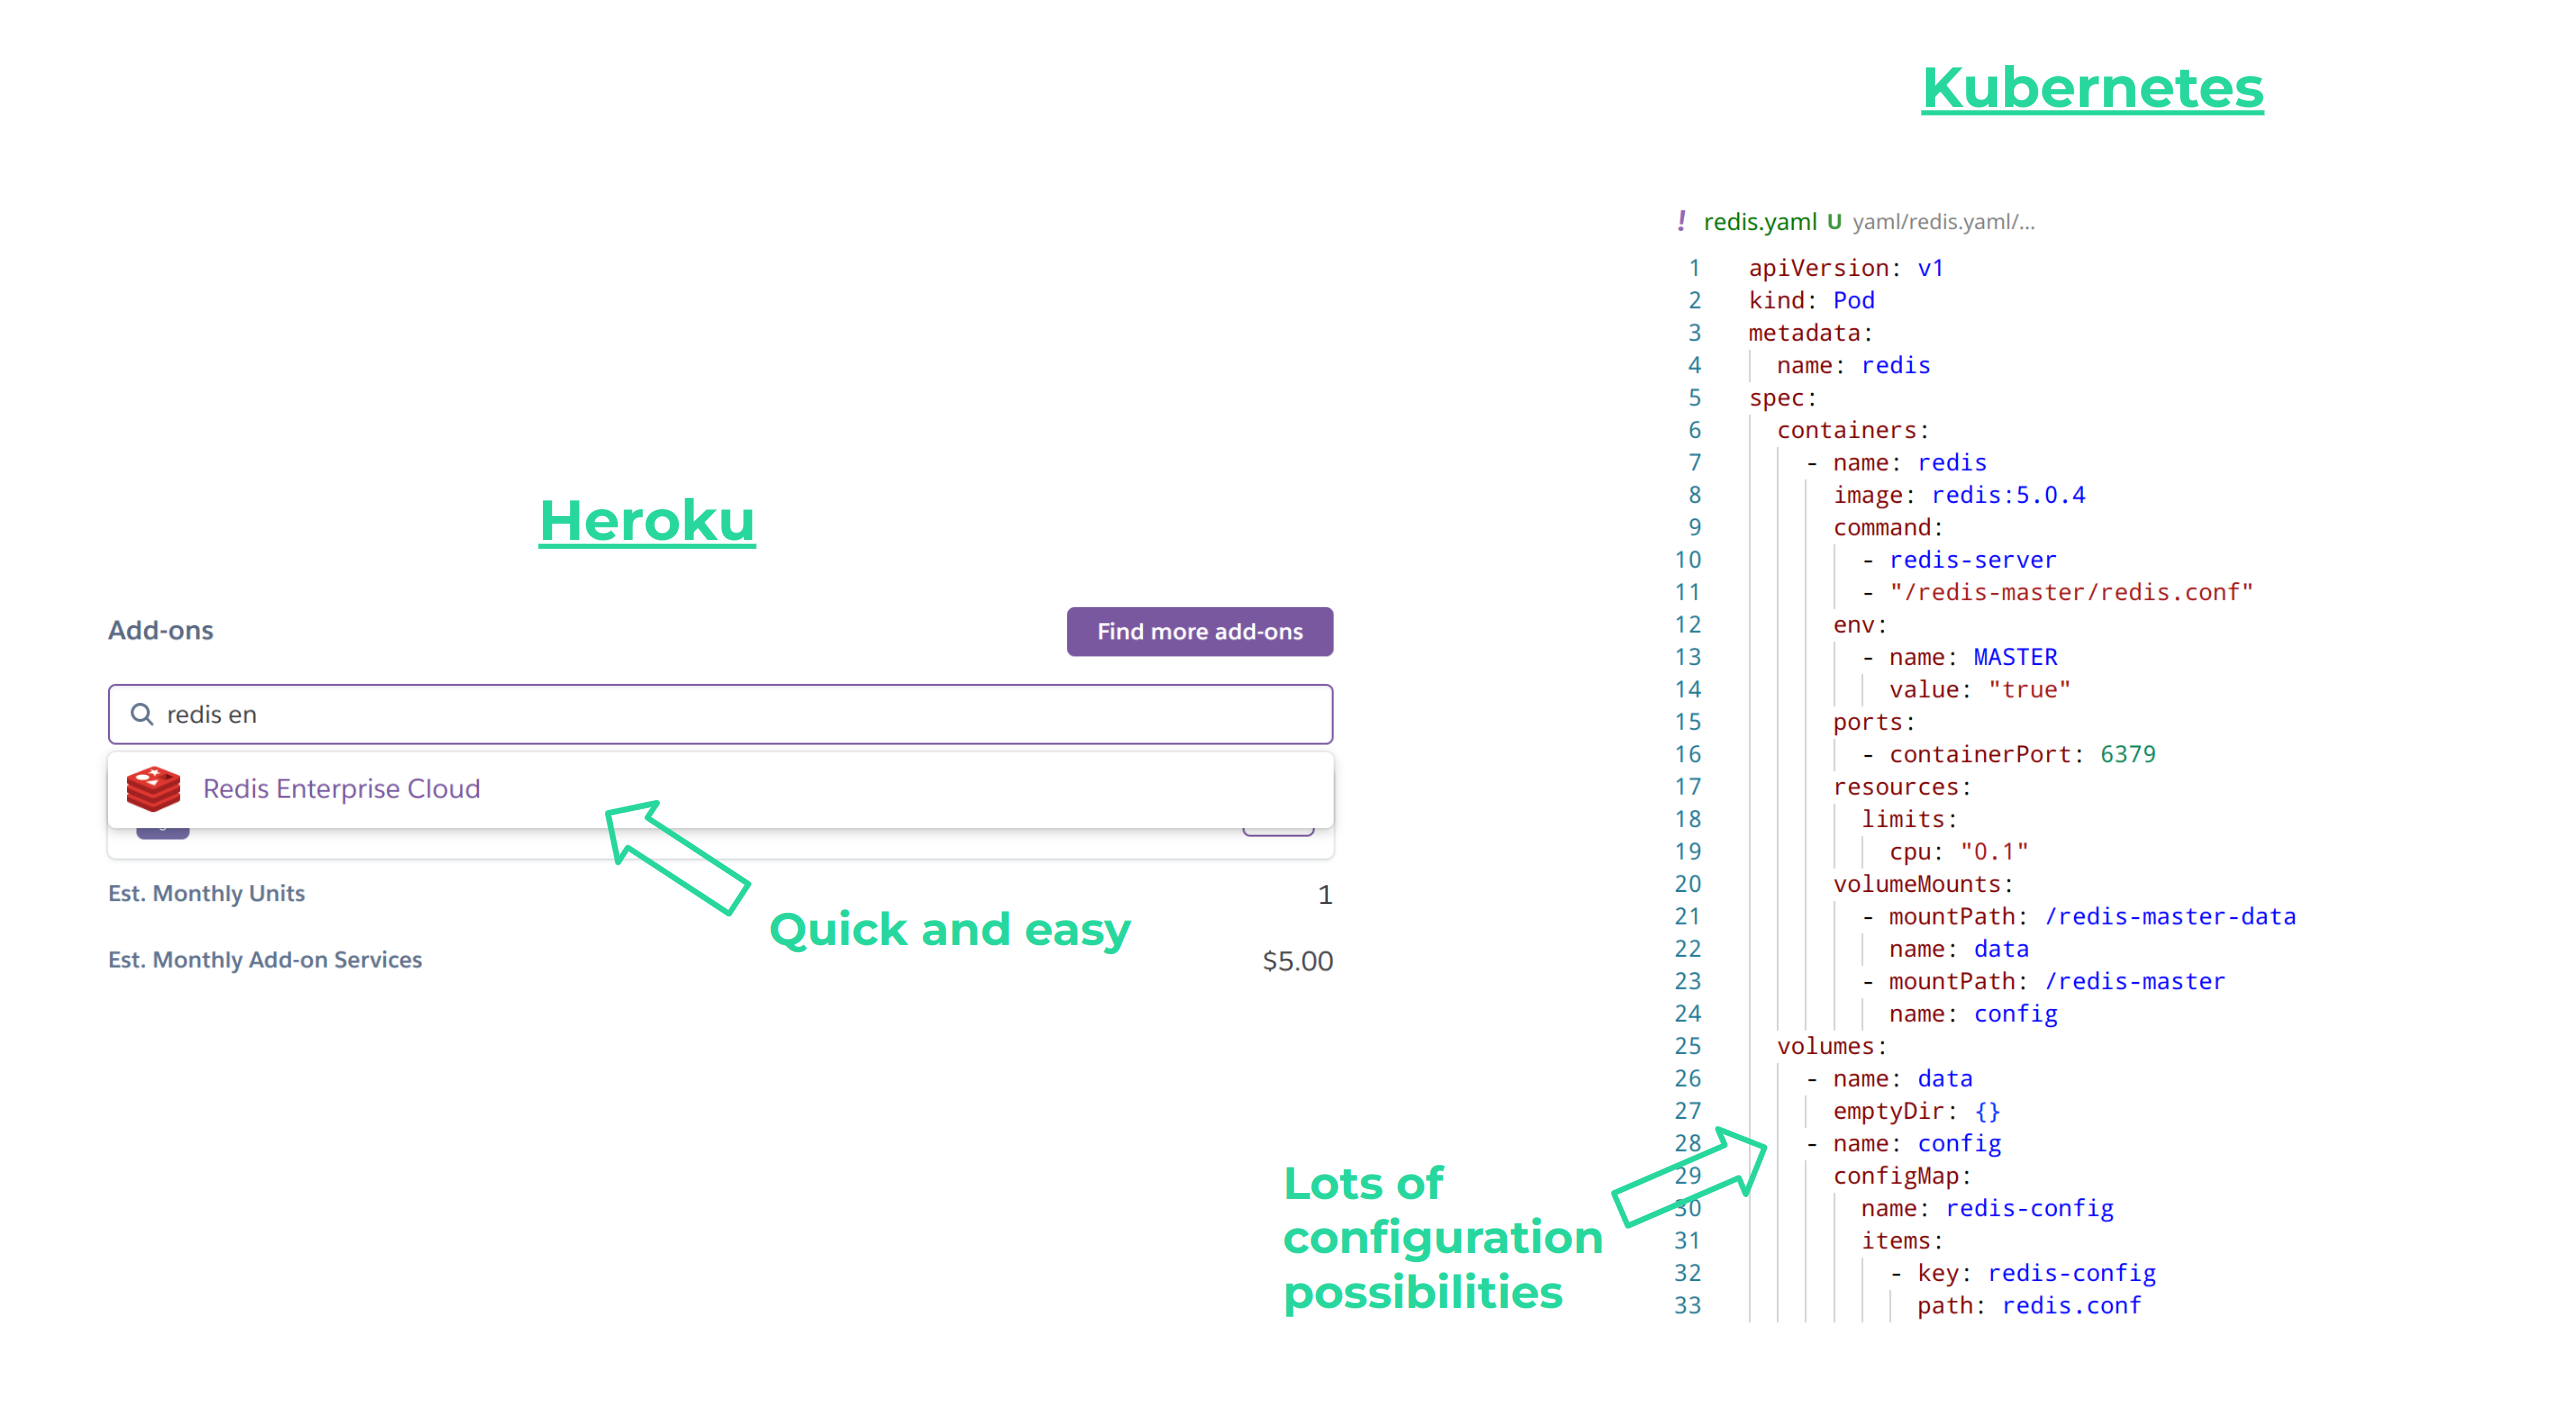2570x1422 pixels.
Task: Click the kind: Pod line
Action: coord(1812,300)
